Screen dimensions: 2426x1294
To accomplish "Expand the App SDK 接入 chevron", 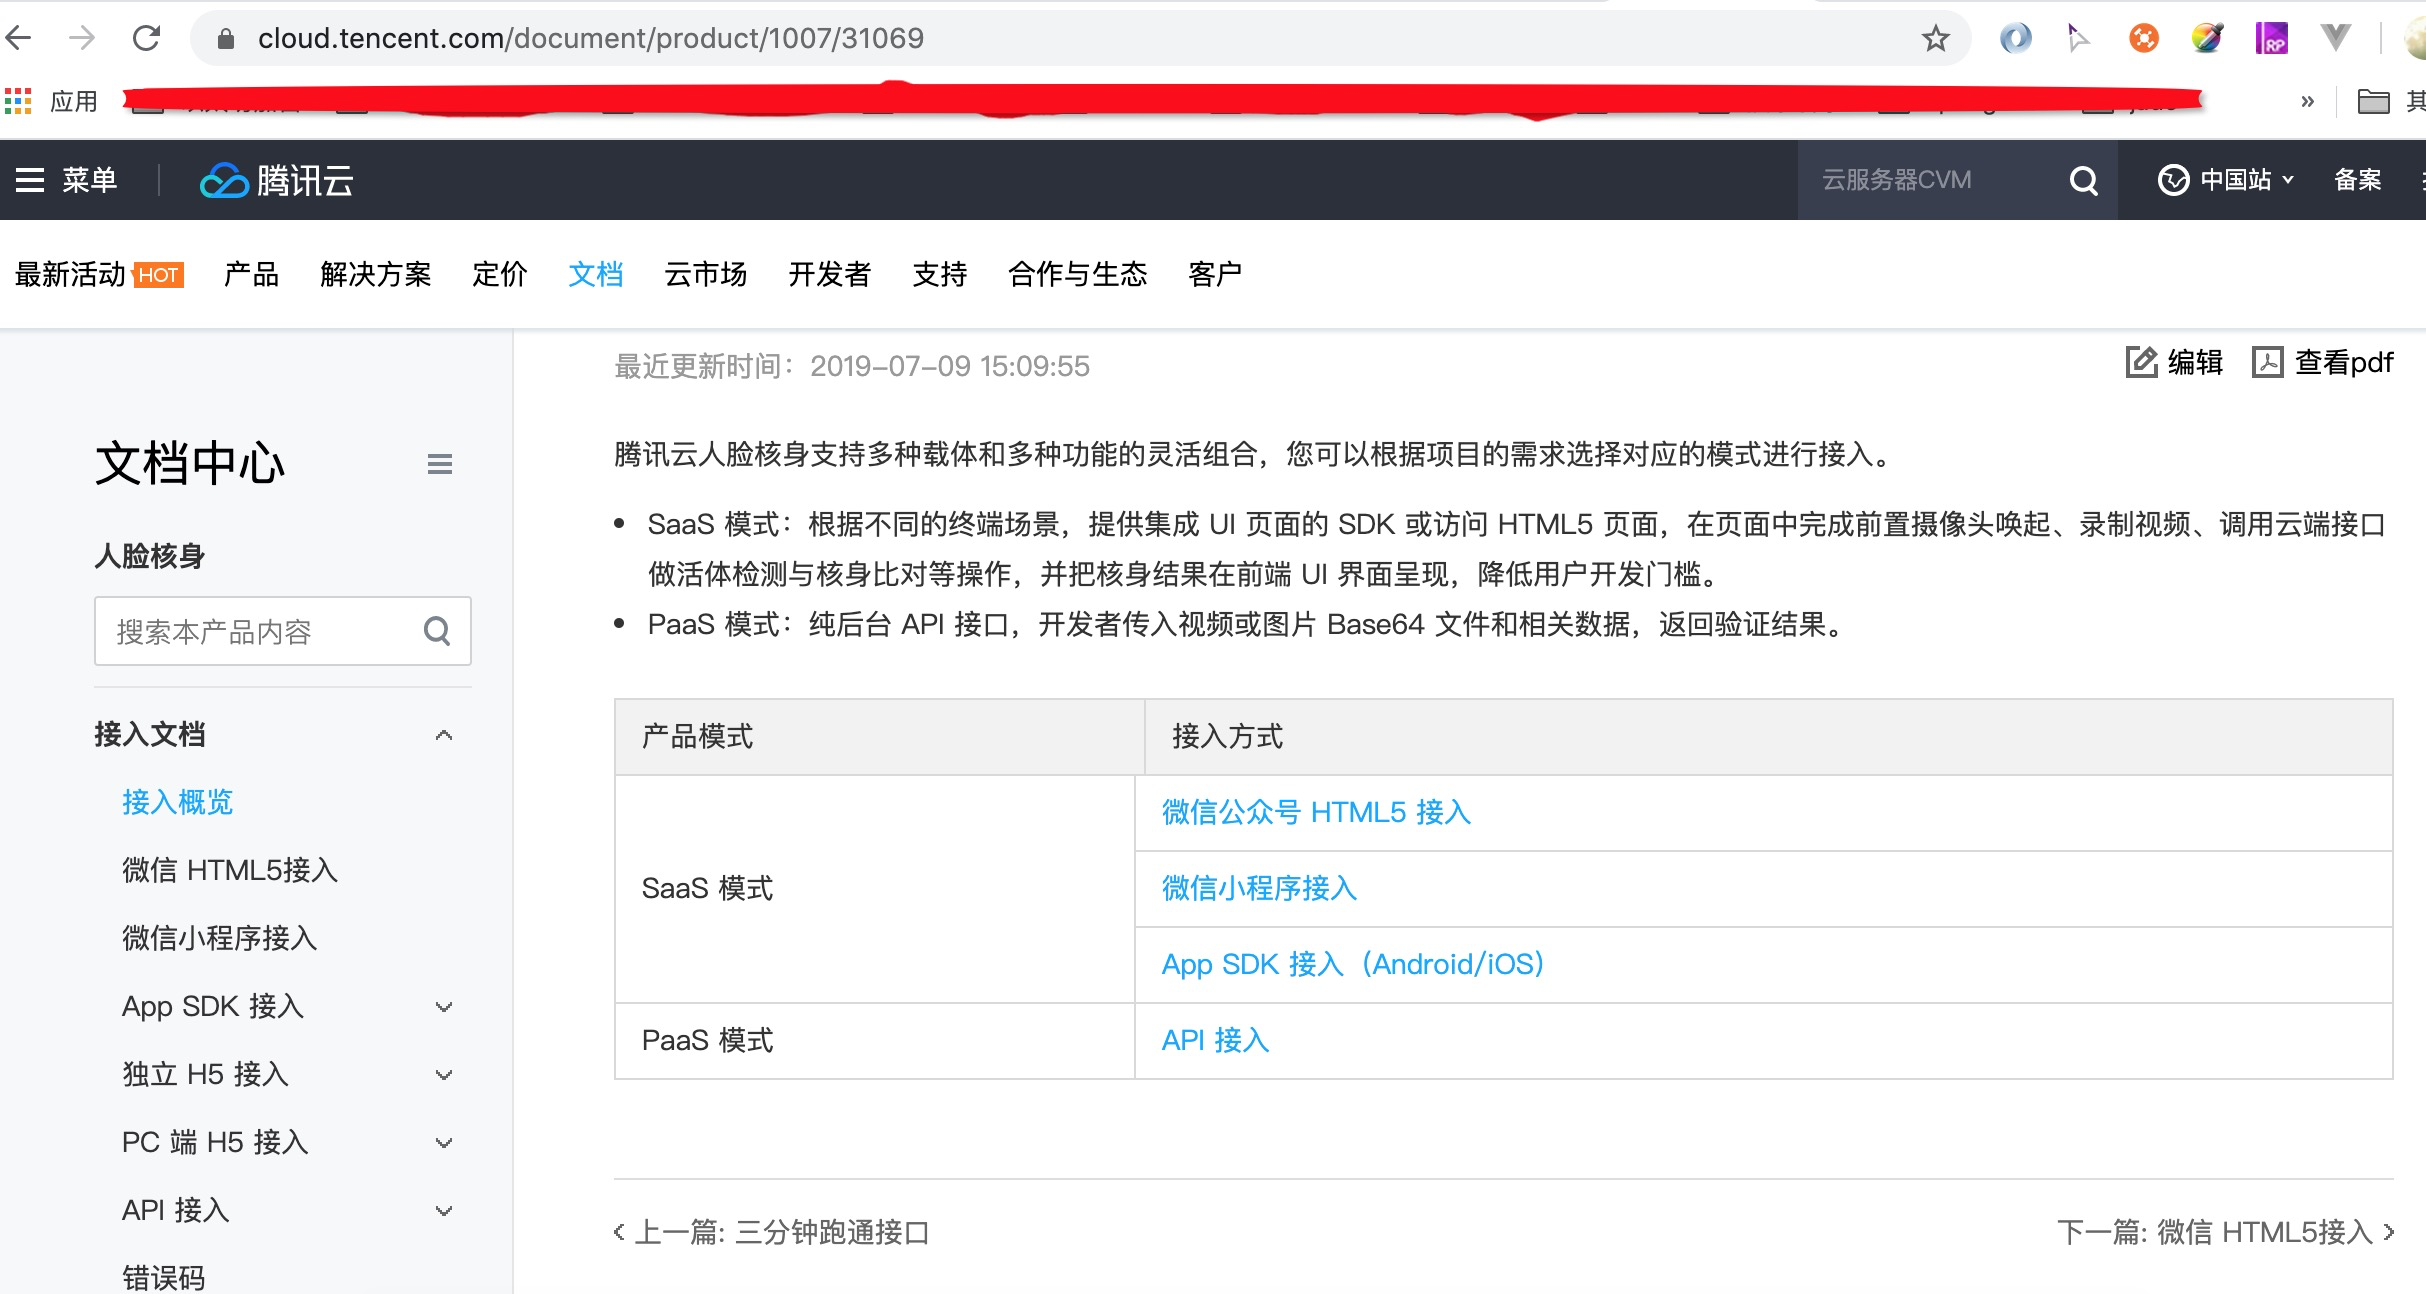I will pos(444,1007).
